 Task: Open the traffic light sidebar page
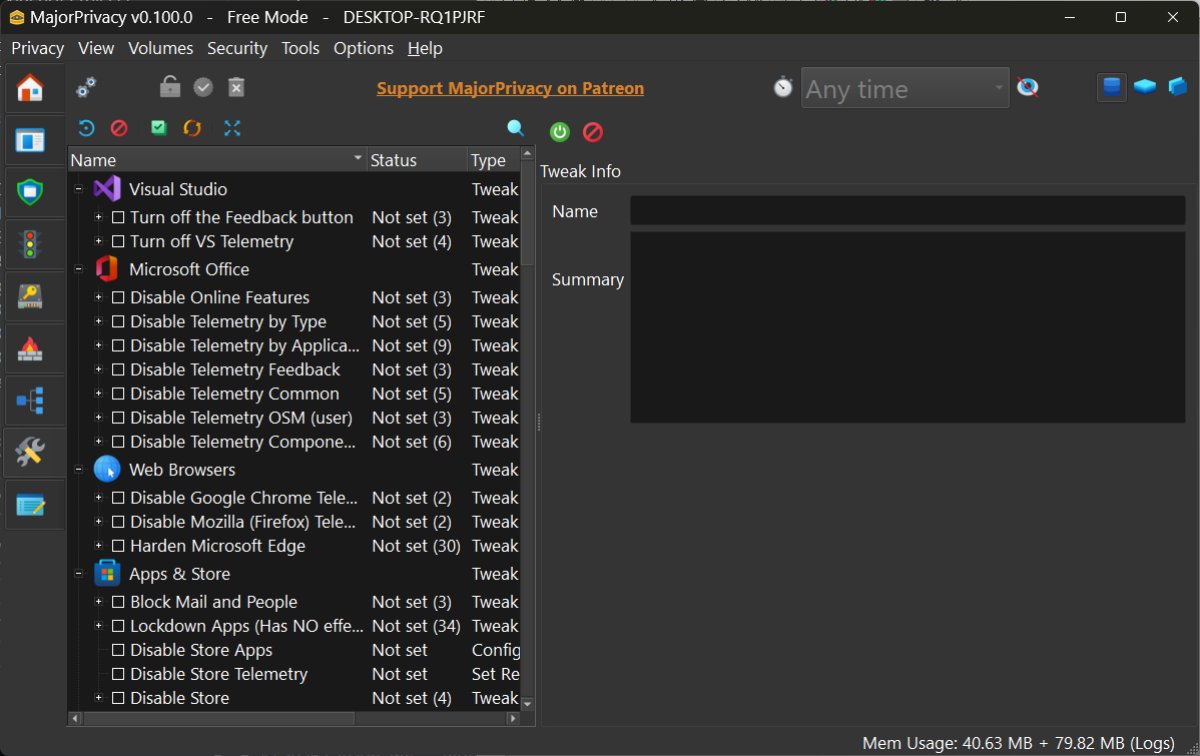pyautogui.click(x=30, y=244)
